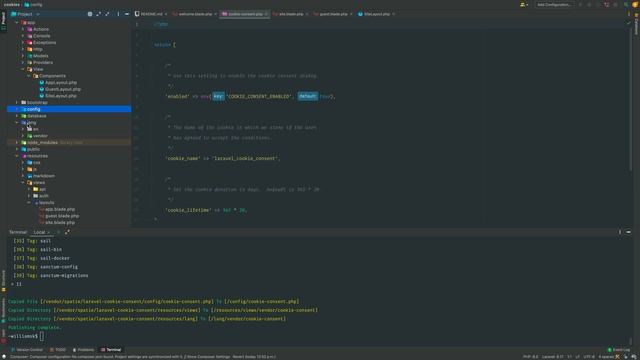The width and height of the screenshot is (640, 360).
Task: Hide the Project tool window
Action: [x=127, y=14]
